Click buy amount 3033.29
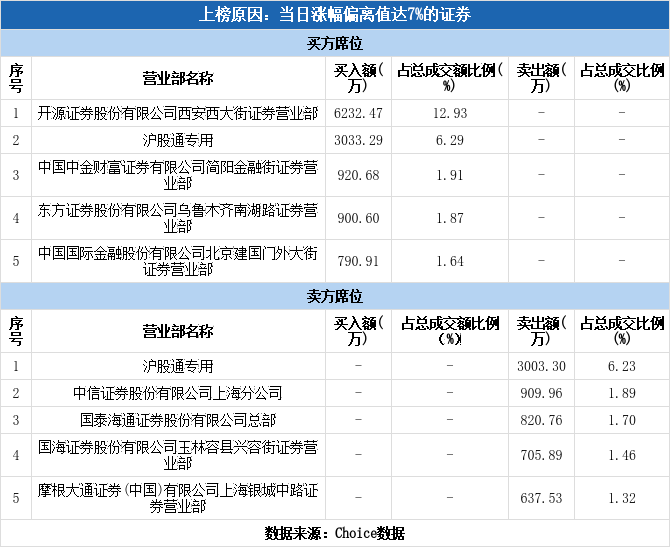670x547 pixels. tap(358, 140)
